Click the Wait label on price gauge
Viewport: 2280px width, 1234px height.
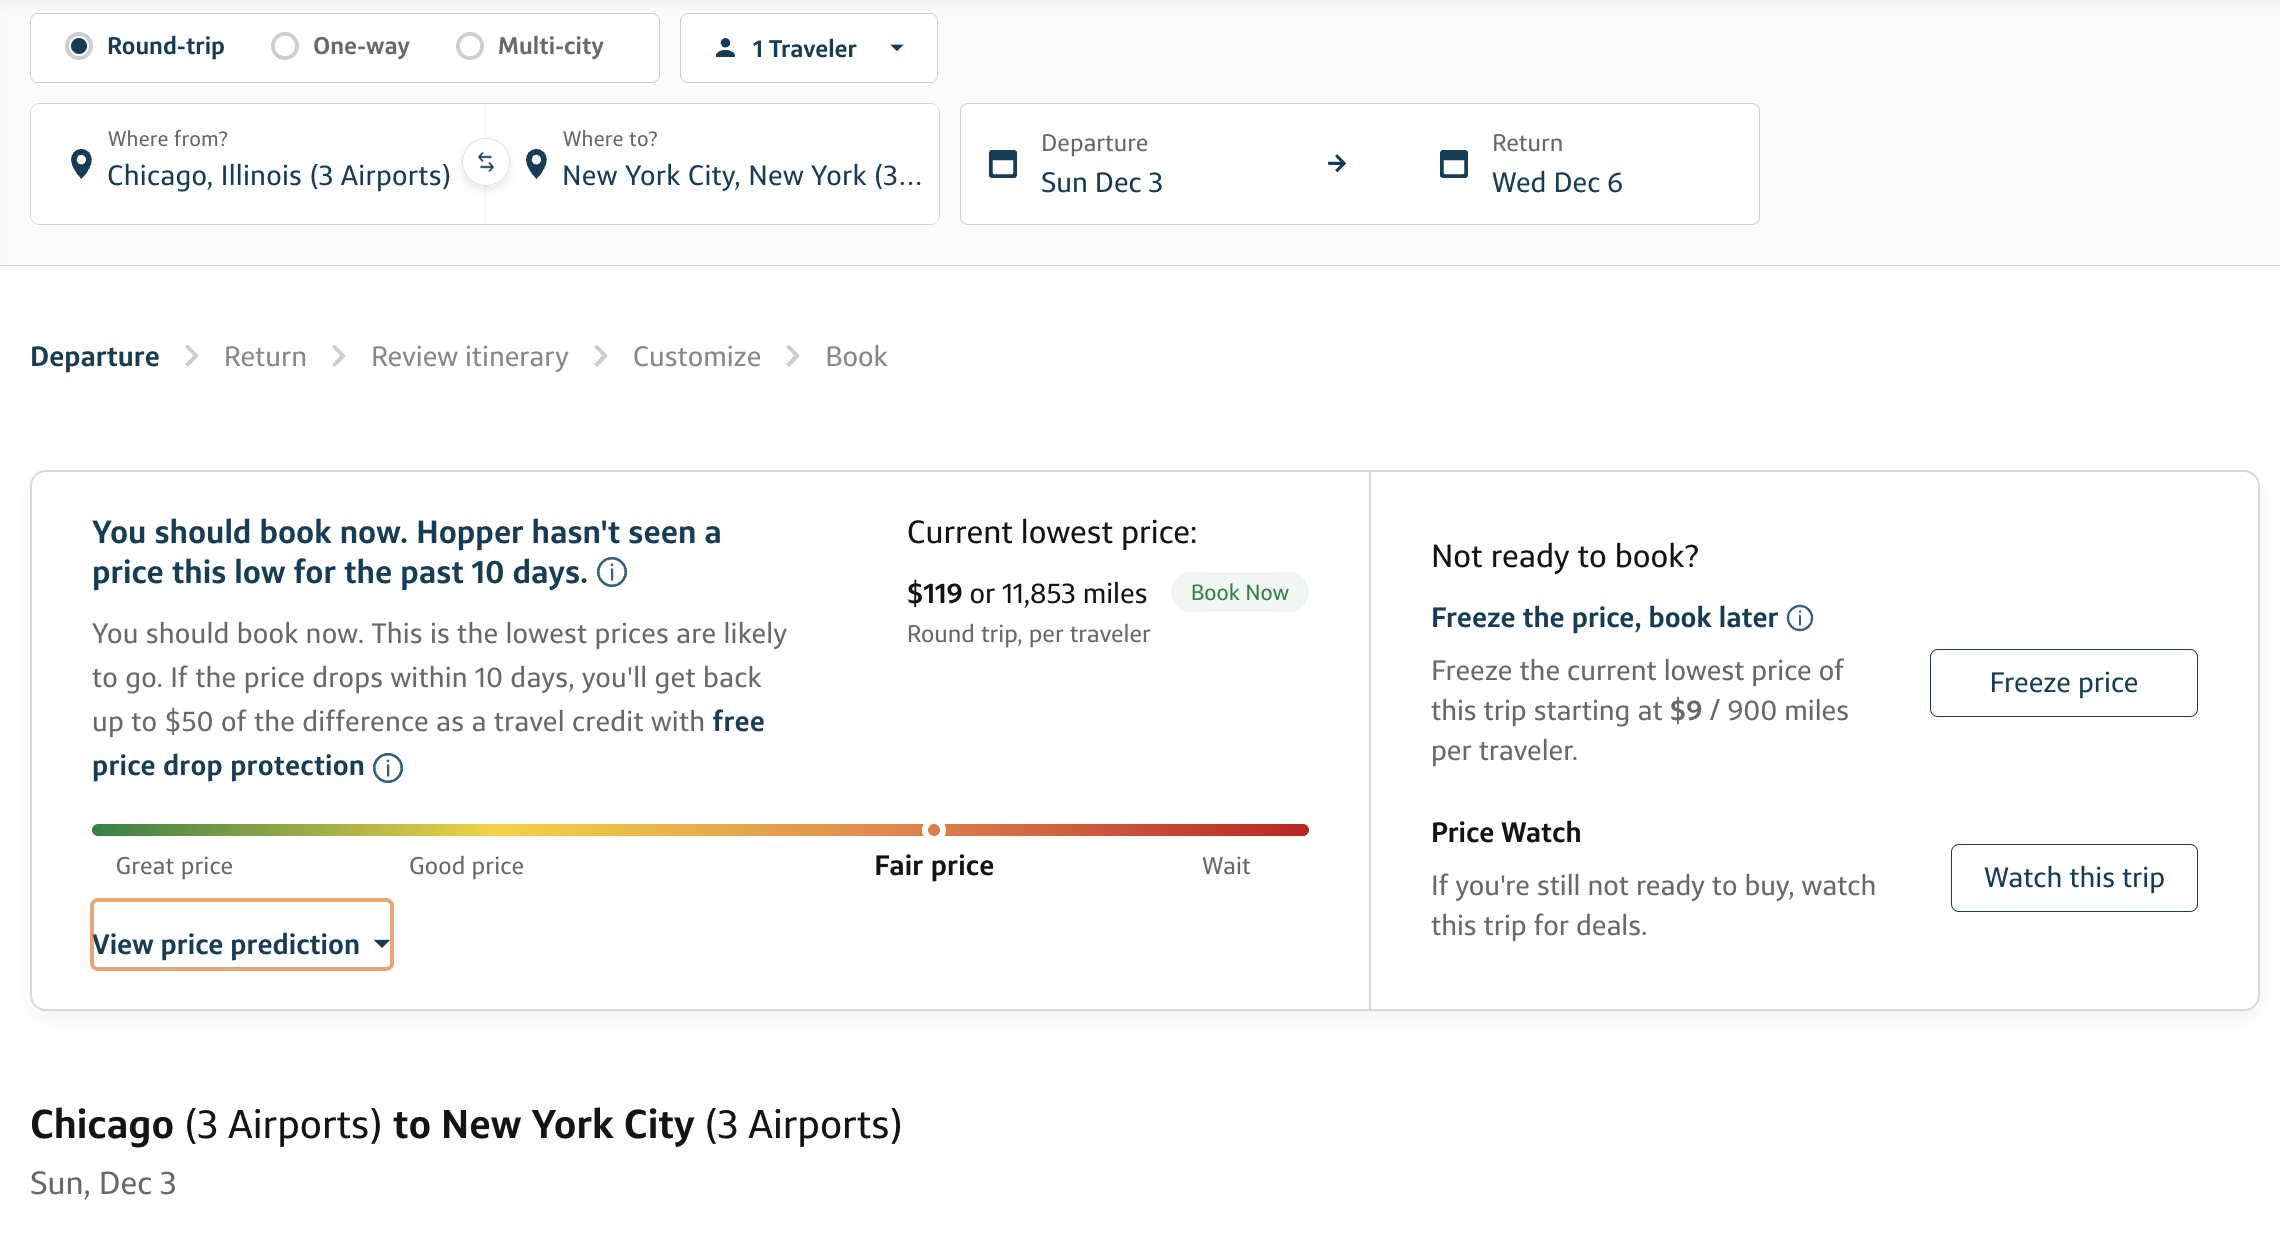point(1226,866)
